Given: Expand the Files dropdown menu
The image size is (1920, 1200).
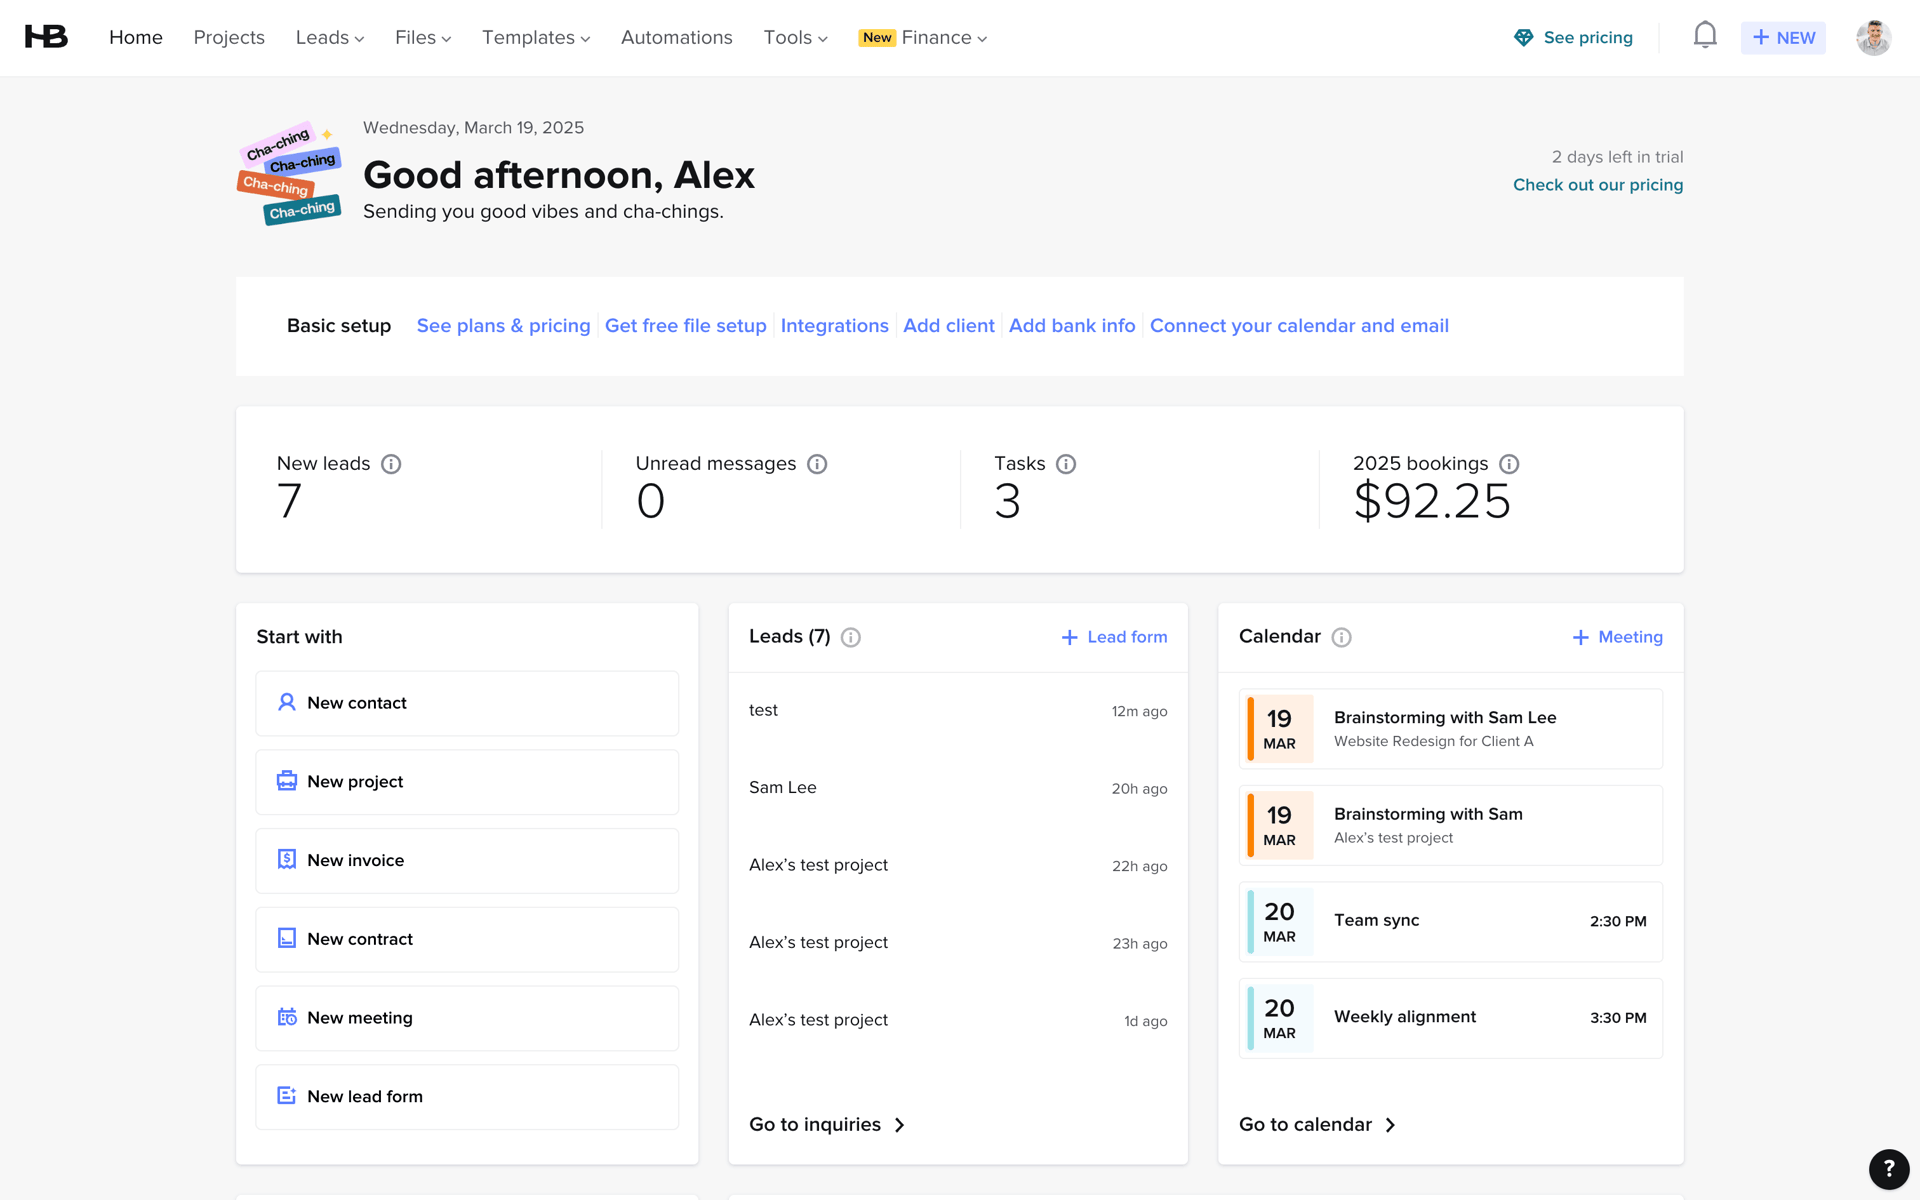Looking at the screenshot, I should click(423, 37).
